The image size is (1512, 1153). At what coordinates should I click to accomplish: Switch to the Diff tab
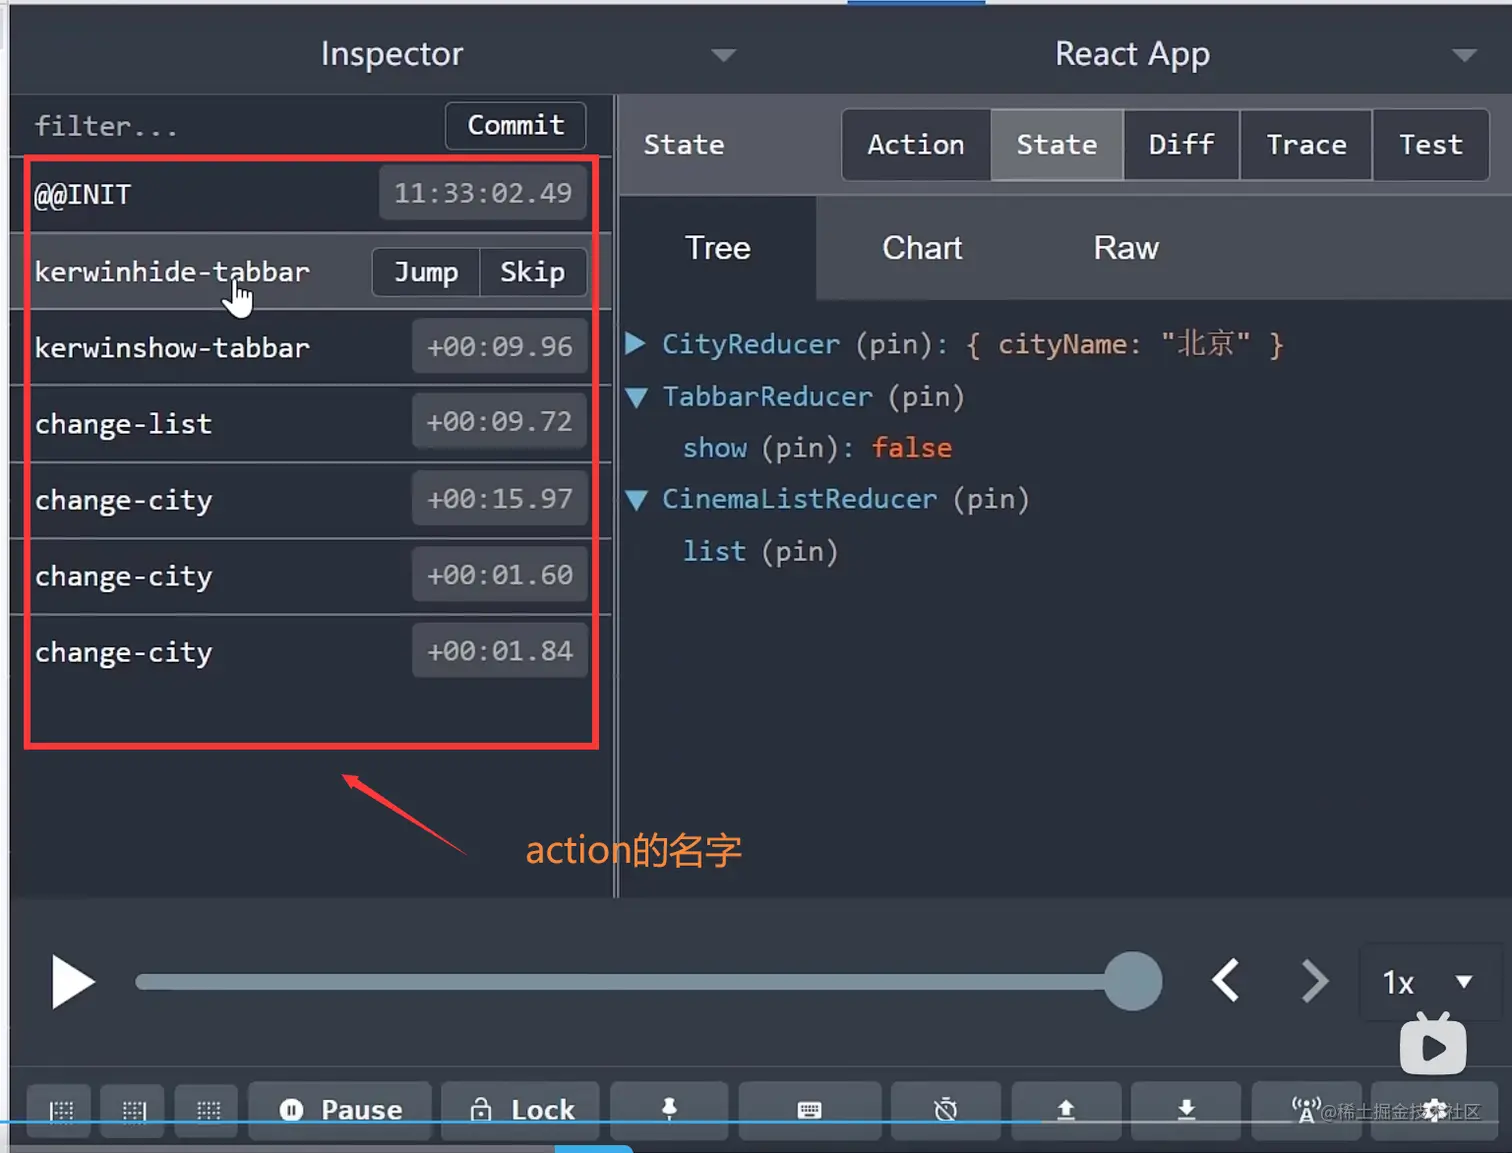1181,145
